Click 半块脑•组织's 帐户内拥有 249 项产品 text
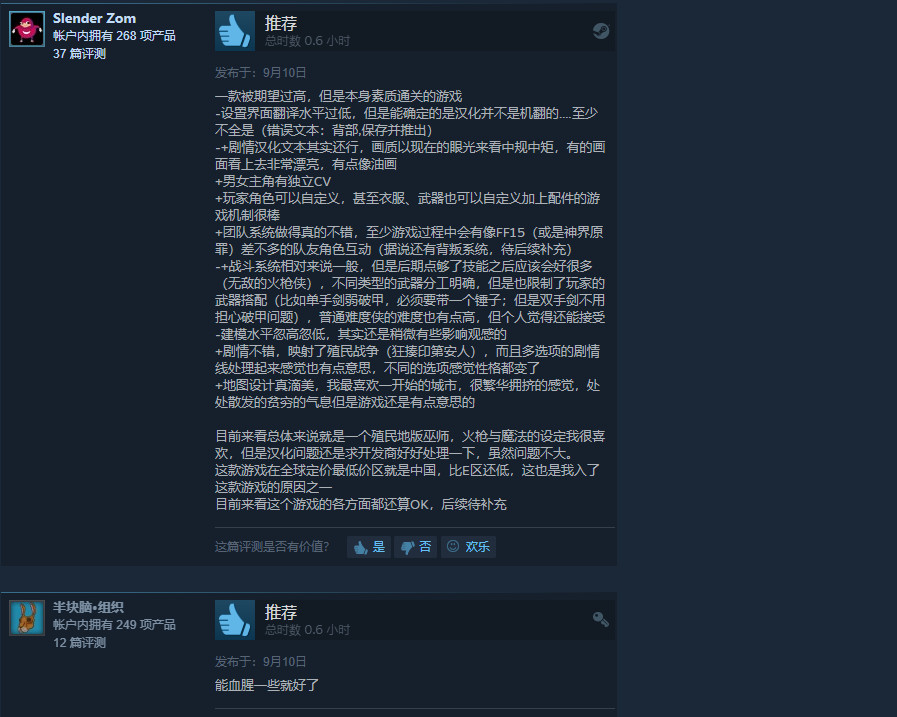 (114, 625)
